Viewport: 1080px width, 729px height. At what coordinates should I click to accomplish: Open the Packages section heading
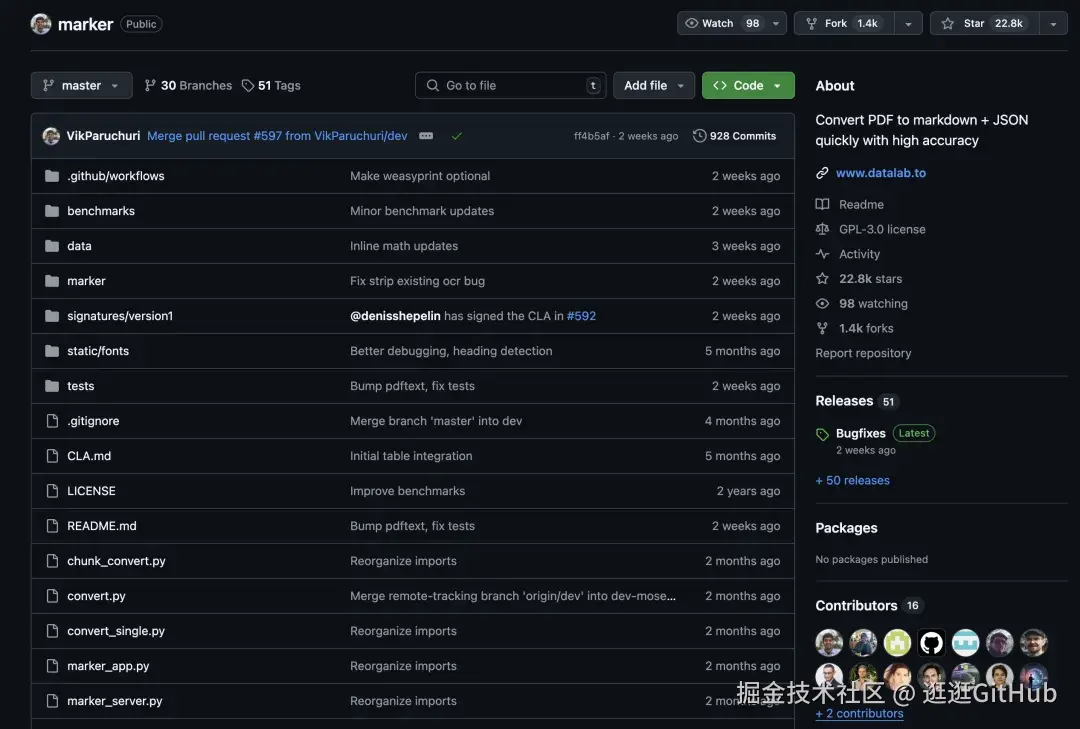coord(847,528)
